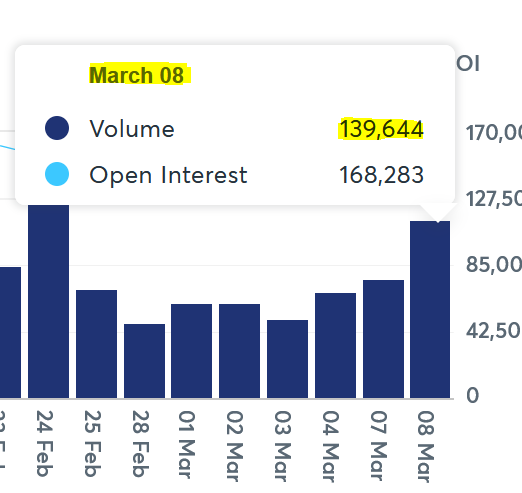
Task: Click the Volume label in tooltip
Action: [x=132, y=129]
